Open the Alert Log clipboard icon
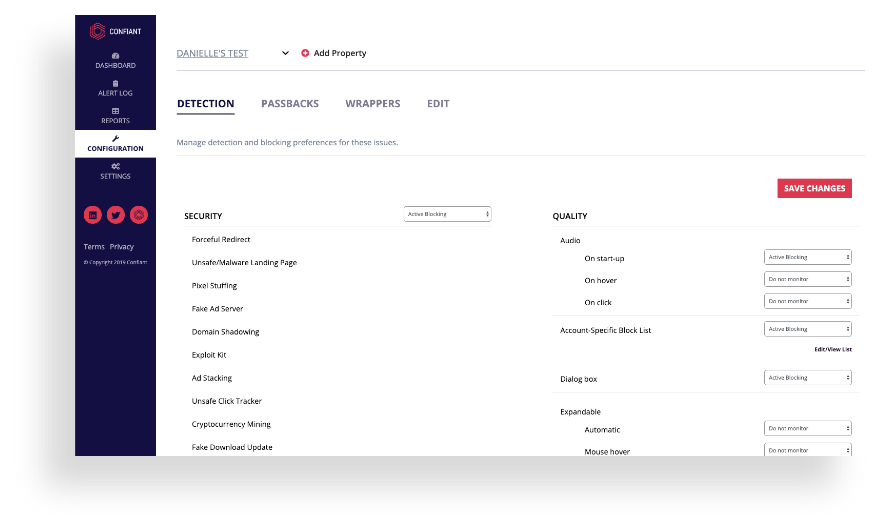This screenshot has height=531, width=880. click(x=115, y=84)
